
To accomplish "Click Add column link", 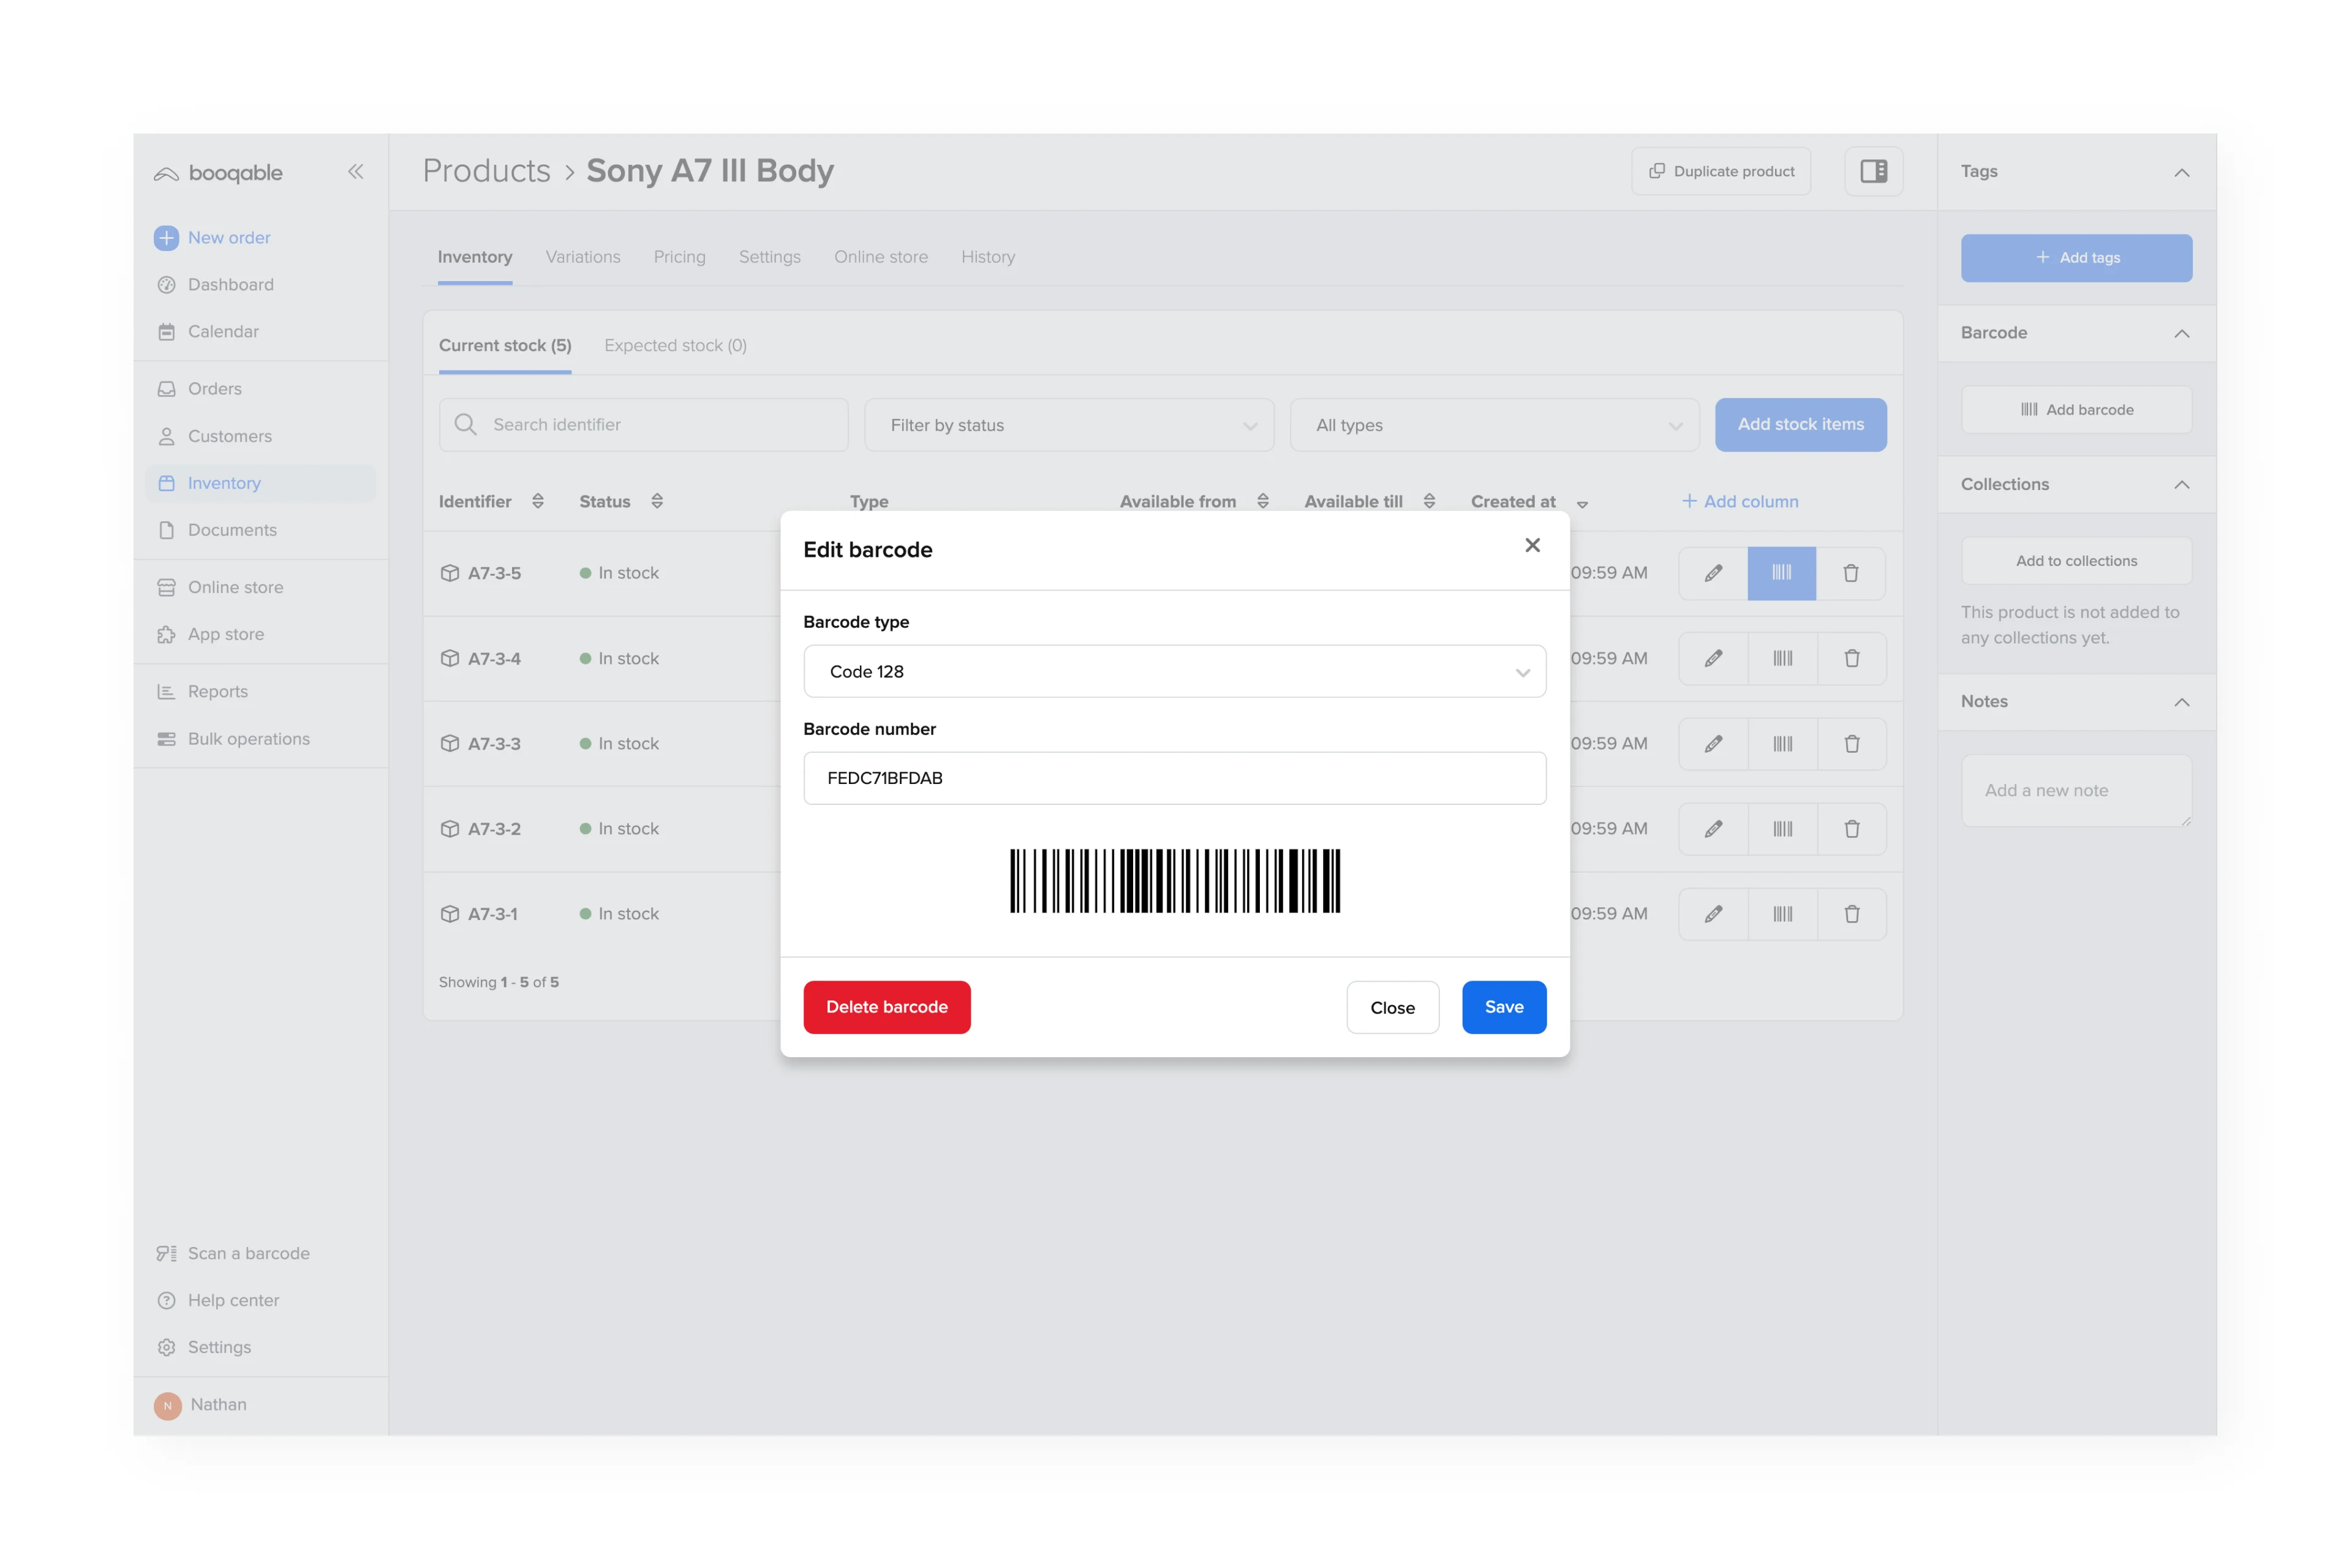I will [x=1740, y=501].
